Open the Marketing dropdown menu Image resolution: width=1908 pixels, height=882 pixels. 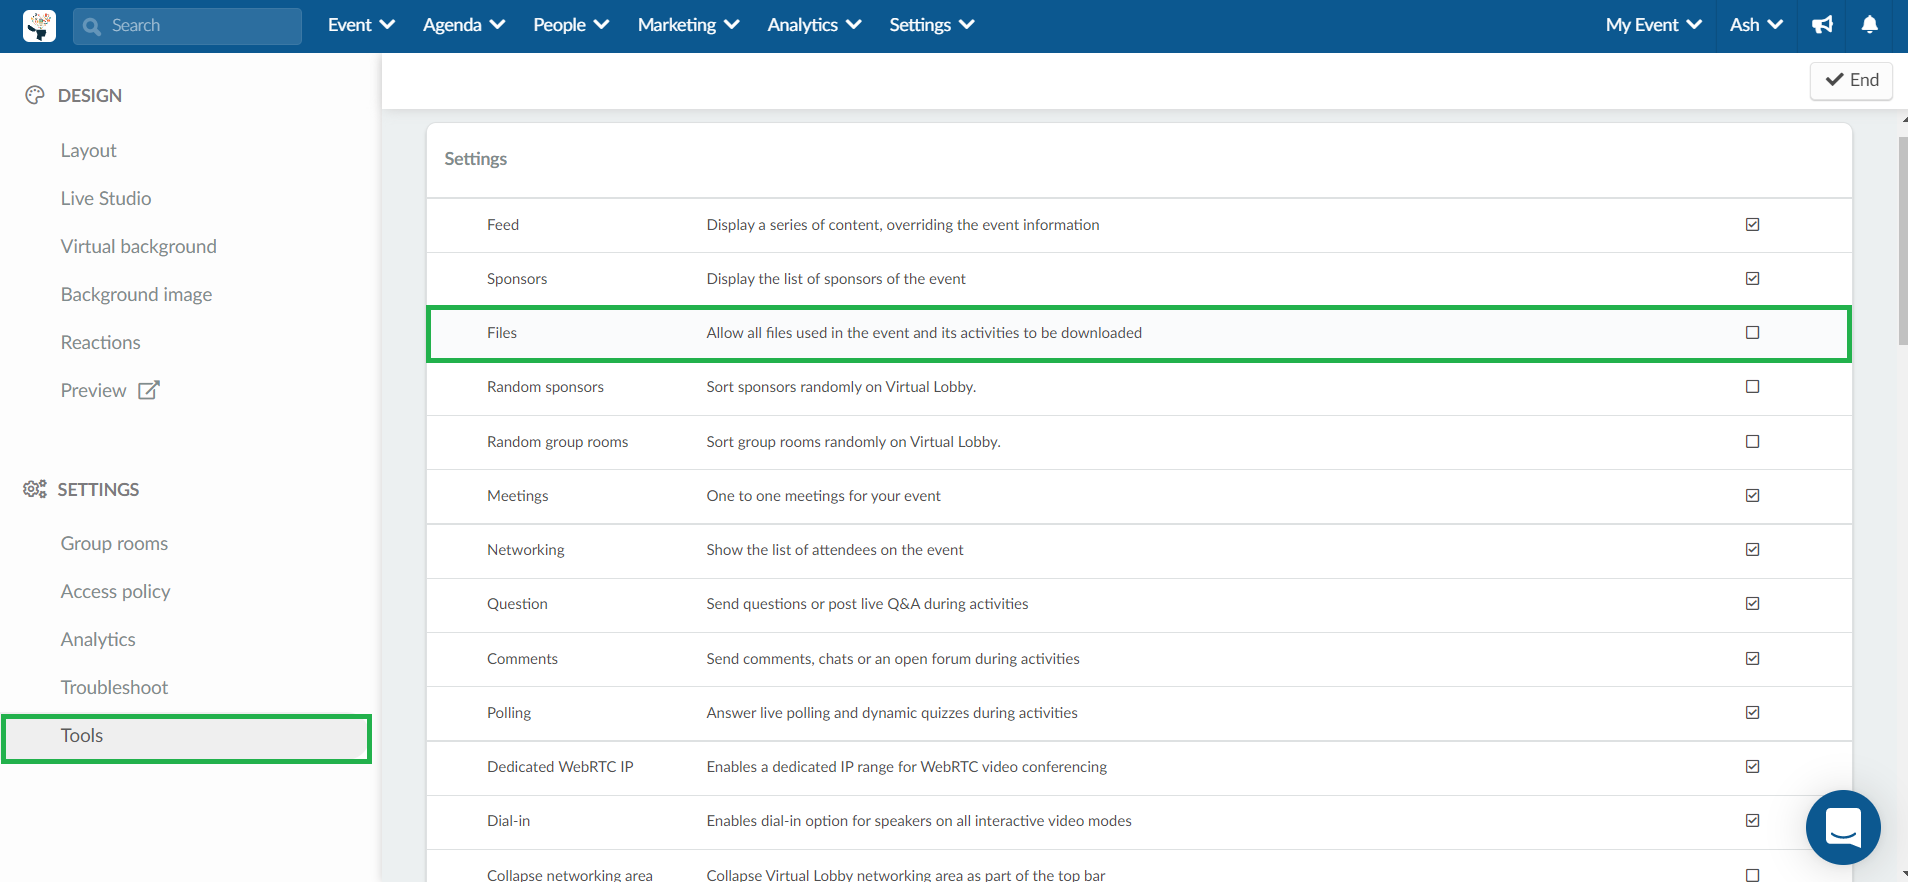(x=688, y=25)
